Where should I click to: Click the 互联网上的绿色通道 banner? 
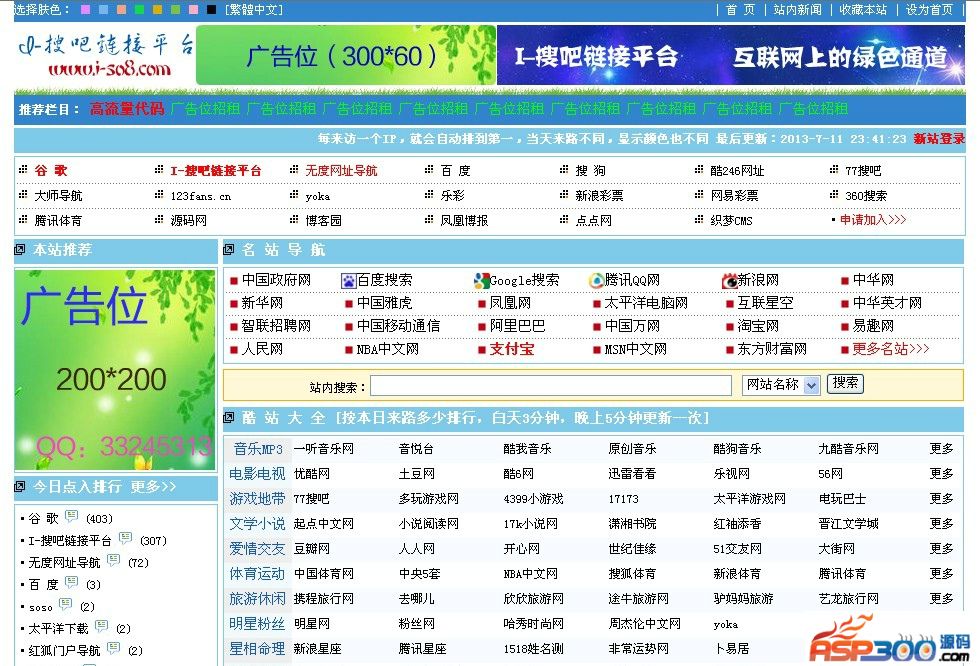point(731,55)
